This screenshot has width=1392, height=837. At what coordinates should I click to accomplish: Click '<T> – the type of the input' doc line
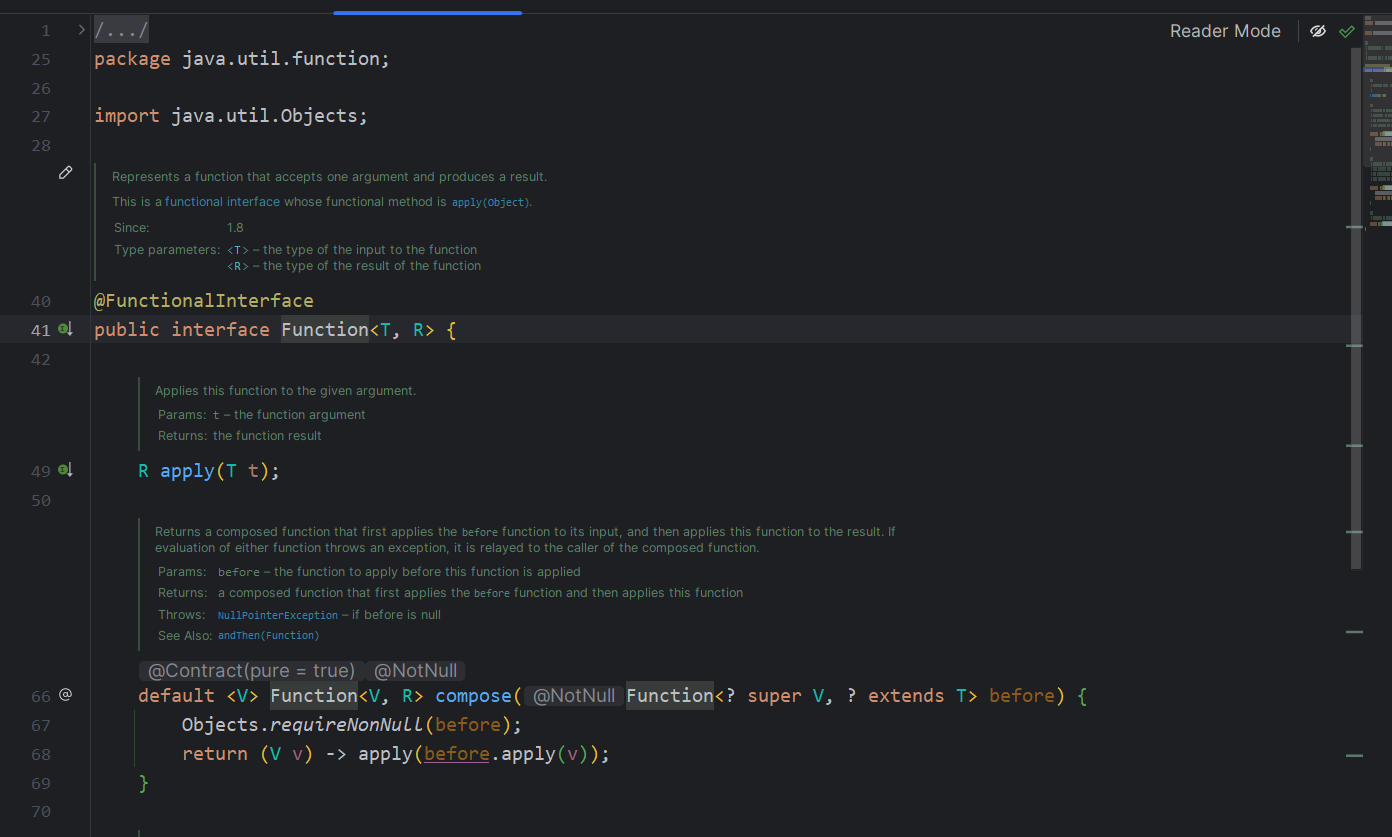point(352,250)
